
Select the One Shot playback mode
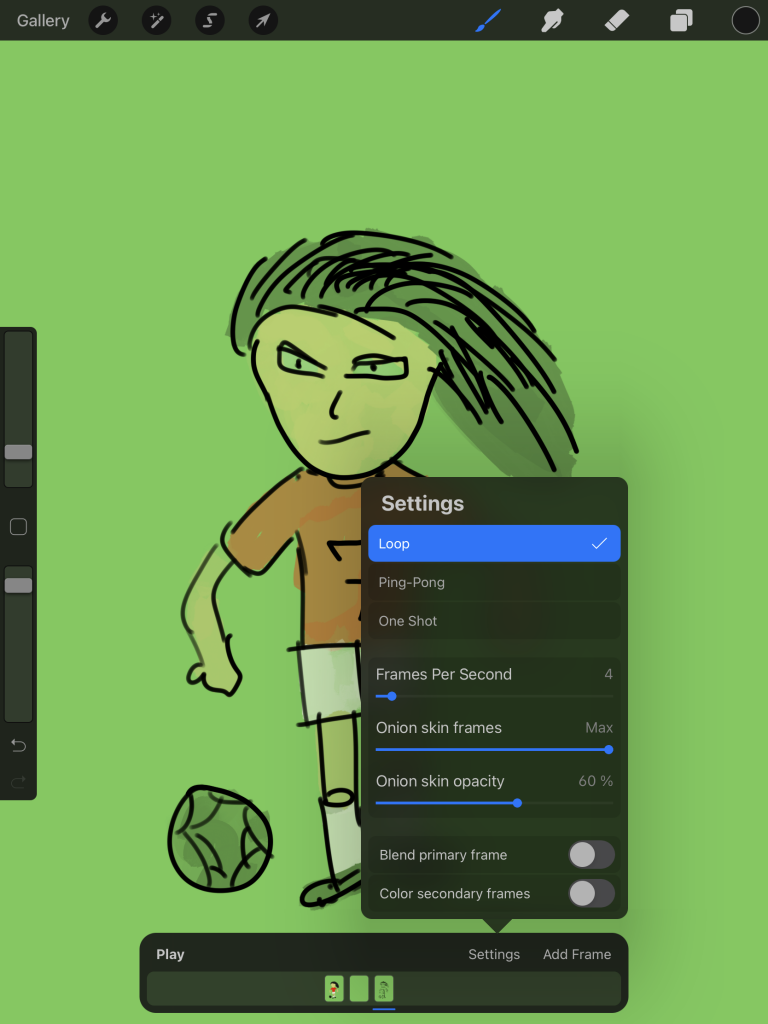coord(494,620)
